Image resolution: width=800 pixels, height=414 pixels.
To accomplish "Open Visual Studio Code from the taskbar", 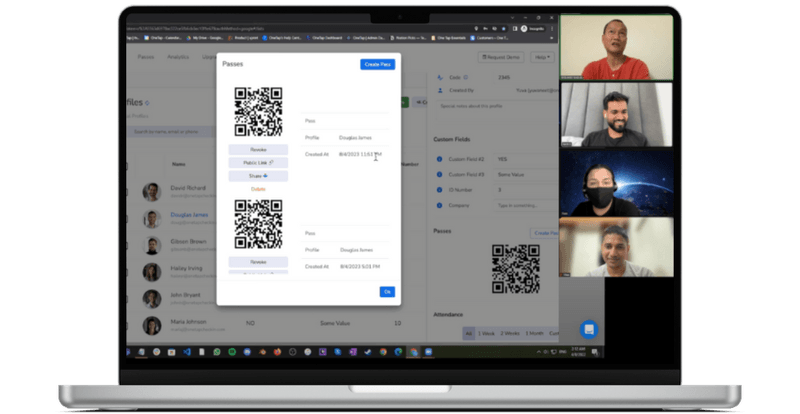I will pyautogui.click(x=185, y=353).
